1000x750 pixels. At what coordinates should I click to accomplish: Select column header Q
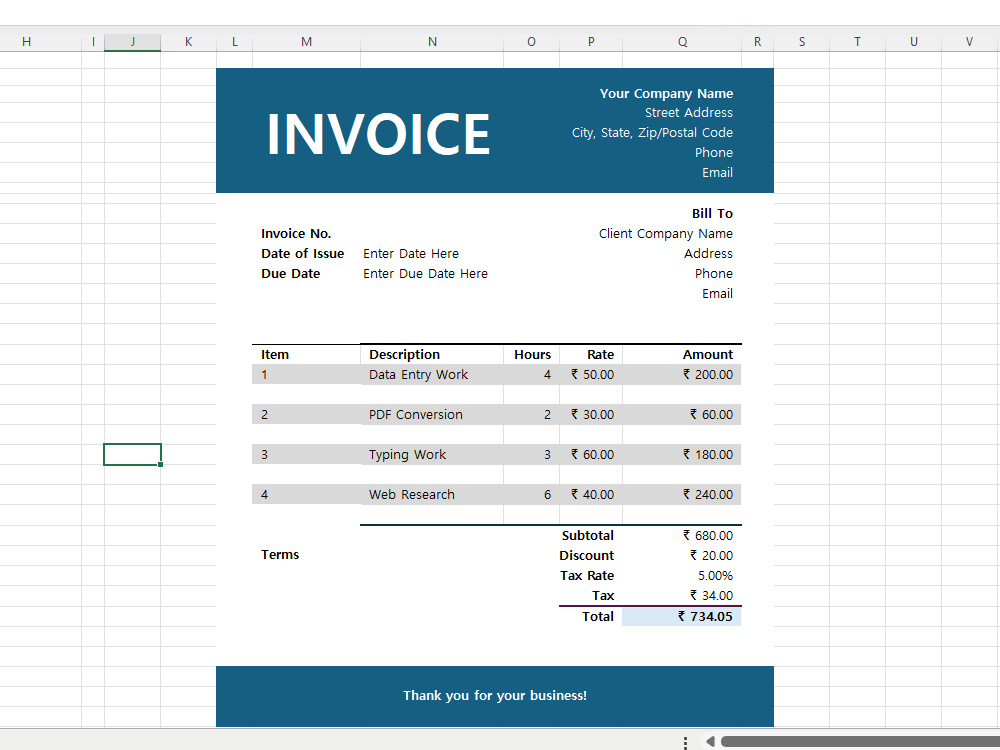click(x=682, y=42)
